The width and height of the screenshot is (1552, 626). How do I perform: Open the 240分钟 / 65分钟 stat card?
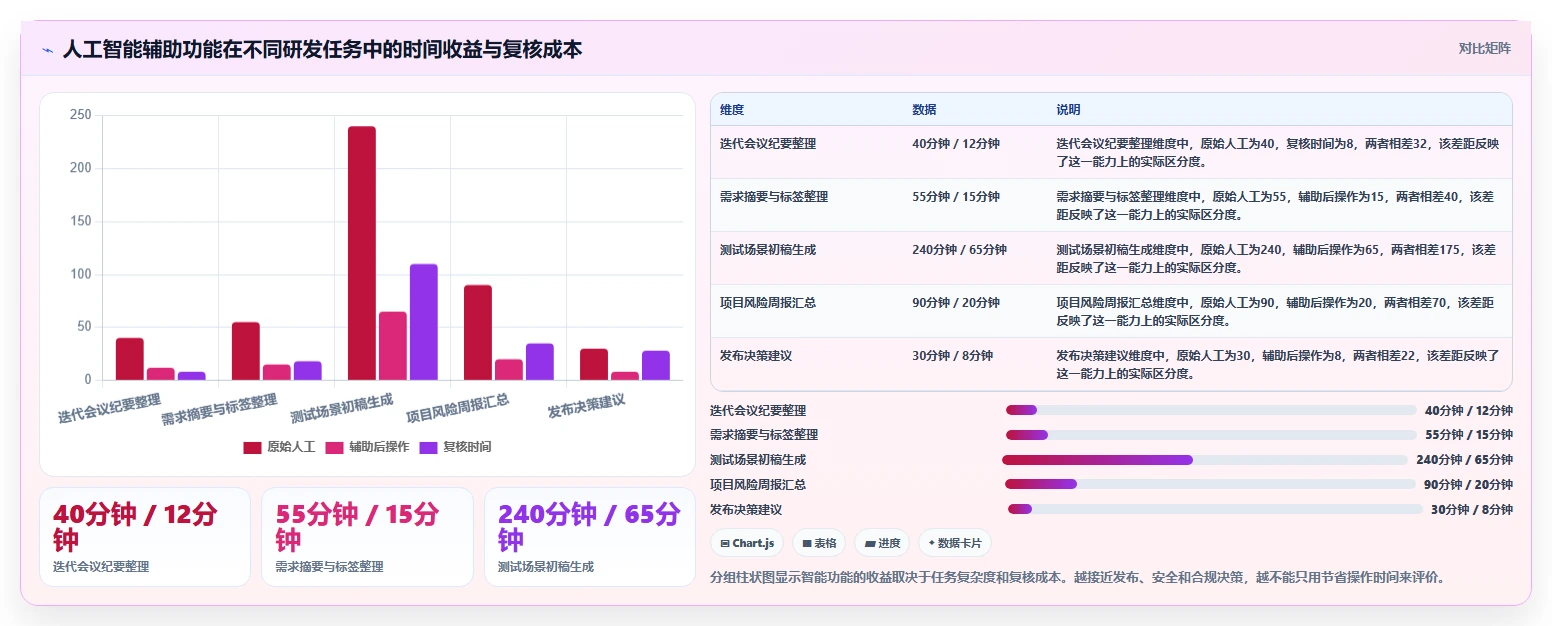pos(590,537)
